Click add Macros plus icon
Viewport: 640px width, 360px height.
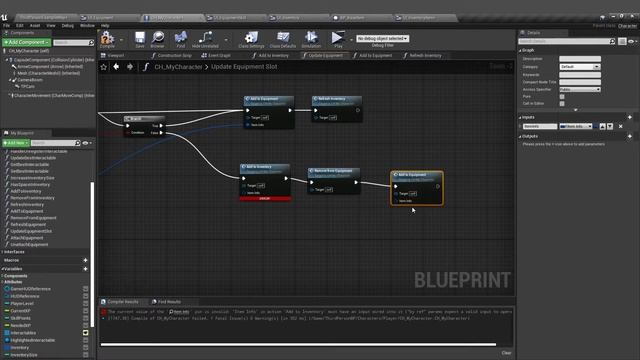pyautogui.click(x=85, y=260)
